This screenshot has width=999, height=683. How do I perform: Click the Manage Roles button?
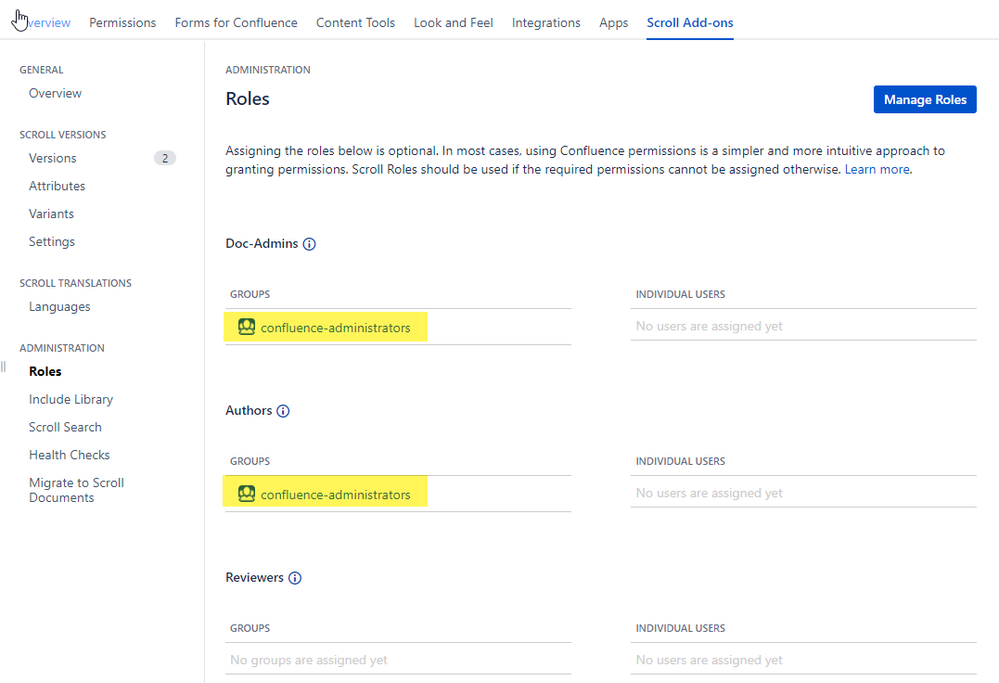click(925, 99)
